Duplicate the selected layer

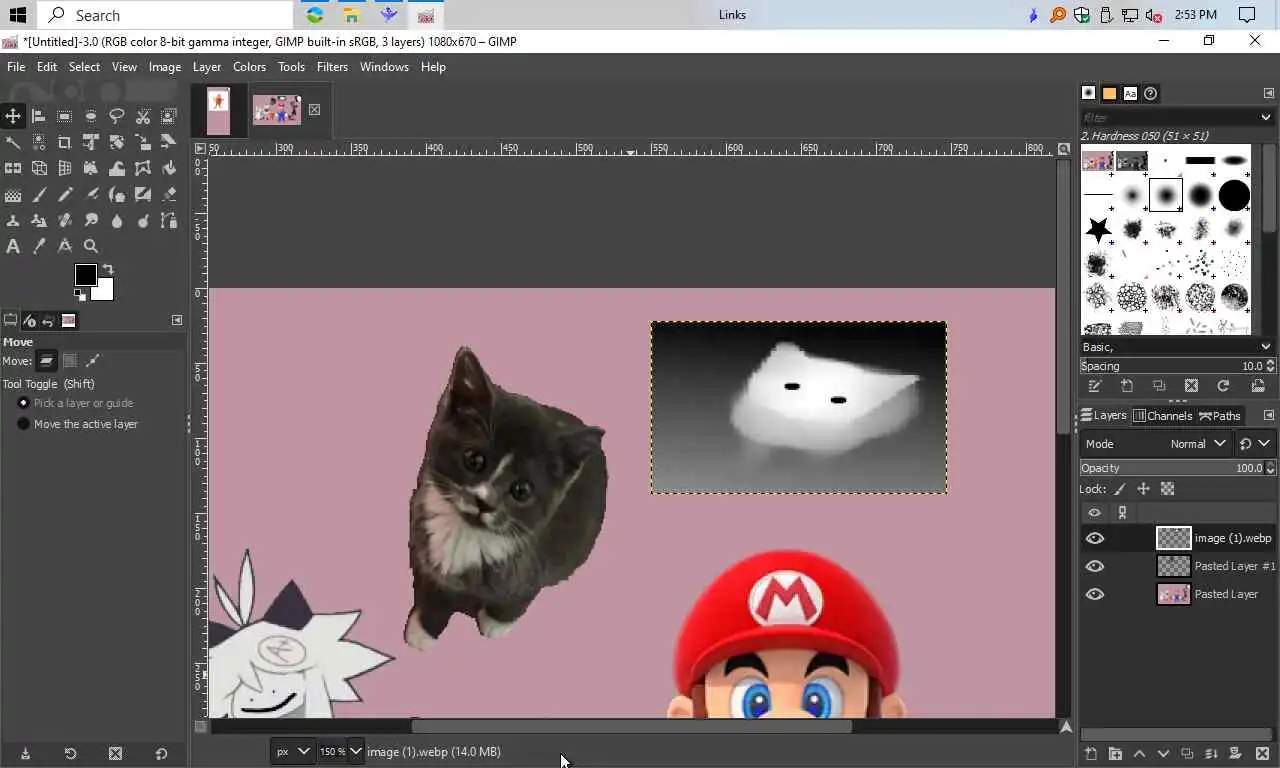tap(1187, 753)
